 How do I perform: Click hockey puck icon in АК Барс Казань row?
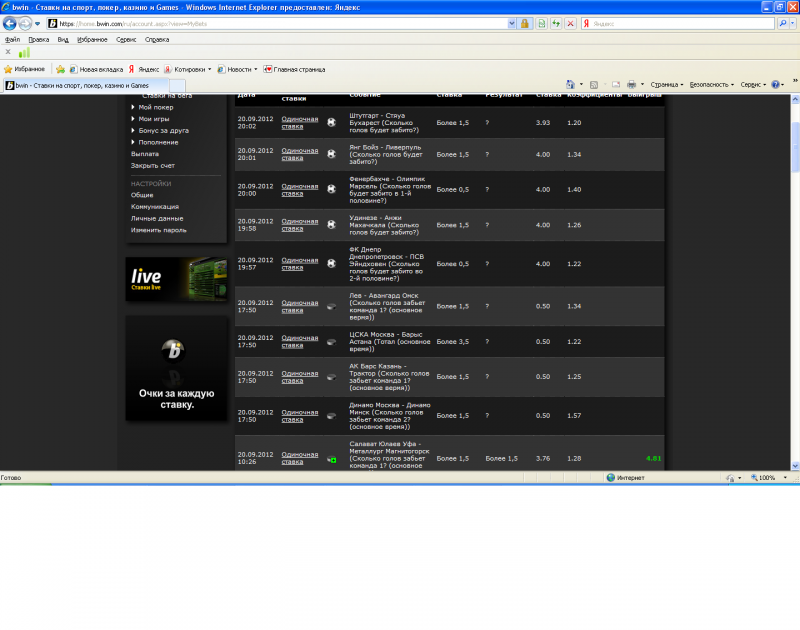click(331, 377)
